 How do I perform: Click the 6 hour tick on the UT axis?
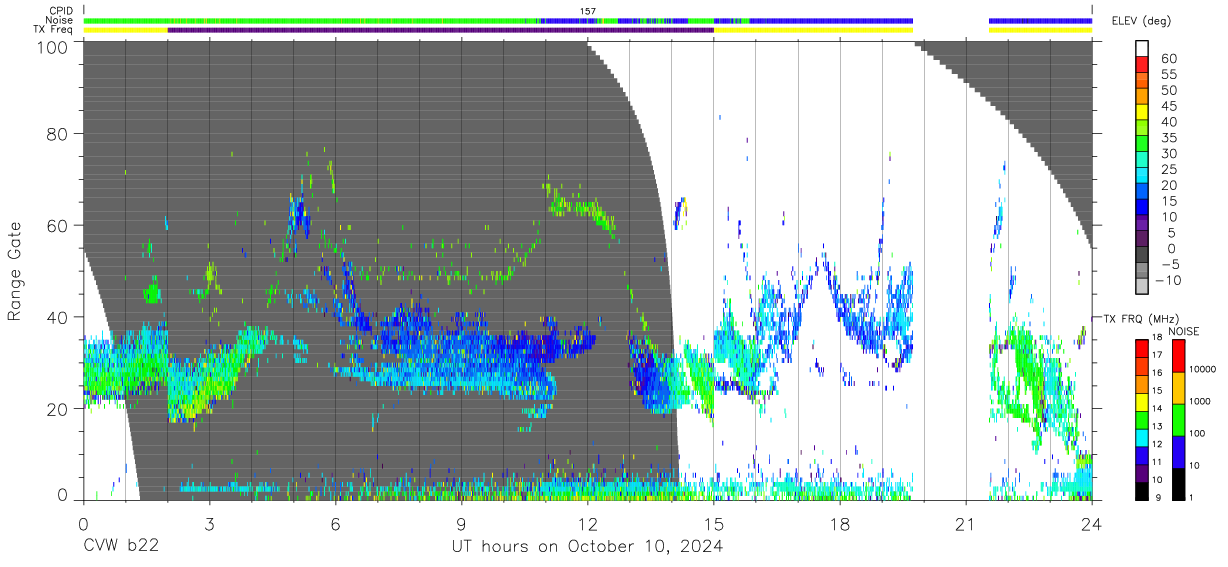pyautogui.click(x=335, y=525)
